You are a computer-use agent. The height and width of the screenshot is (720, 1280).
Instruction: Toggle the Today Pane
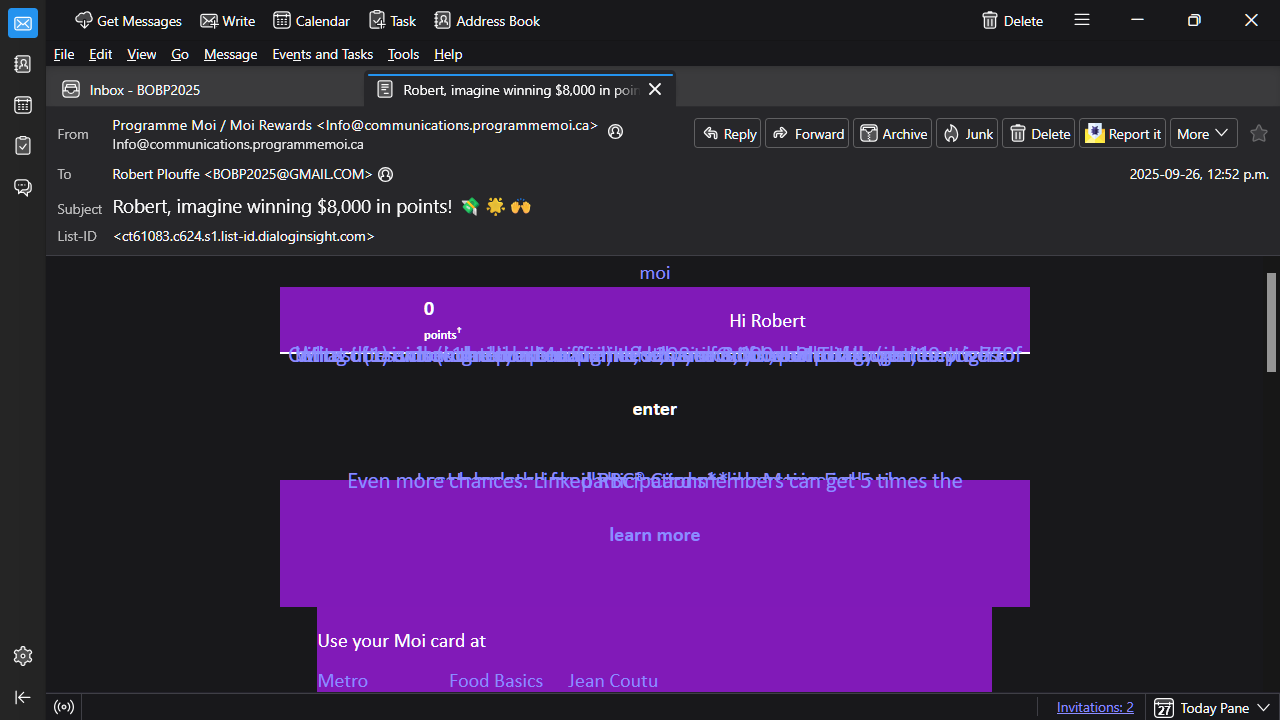1212,707
